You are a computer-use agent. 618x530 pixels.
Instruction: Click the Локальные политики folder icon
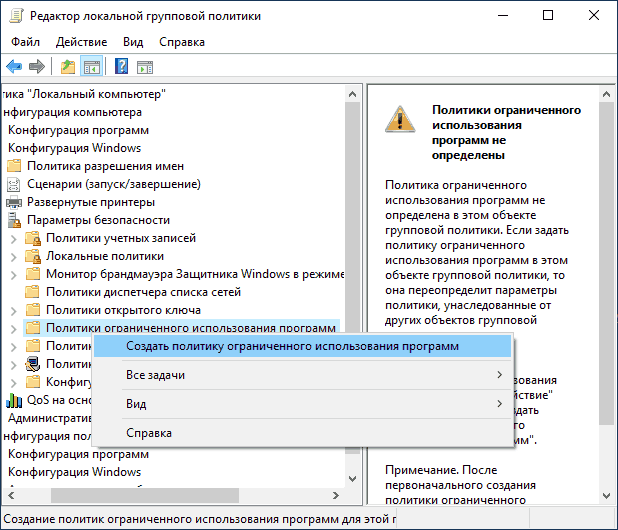coord(33,256)
